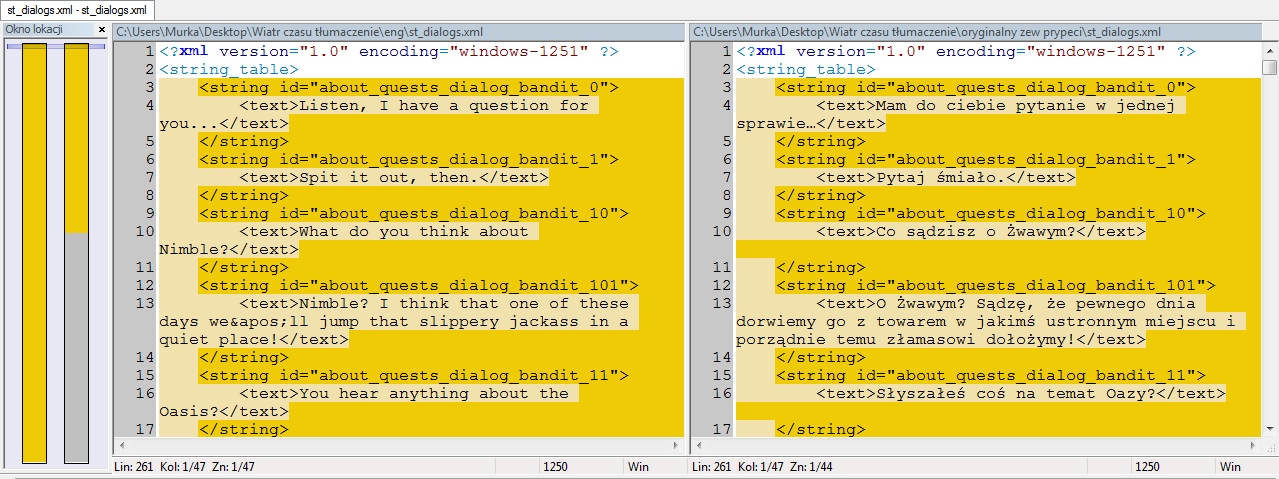Click the line 'Listen, I have a question for'
This screenshot has height=479, width=1279.
click(419, 105)
